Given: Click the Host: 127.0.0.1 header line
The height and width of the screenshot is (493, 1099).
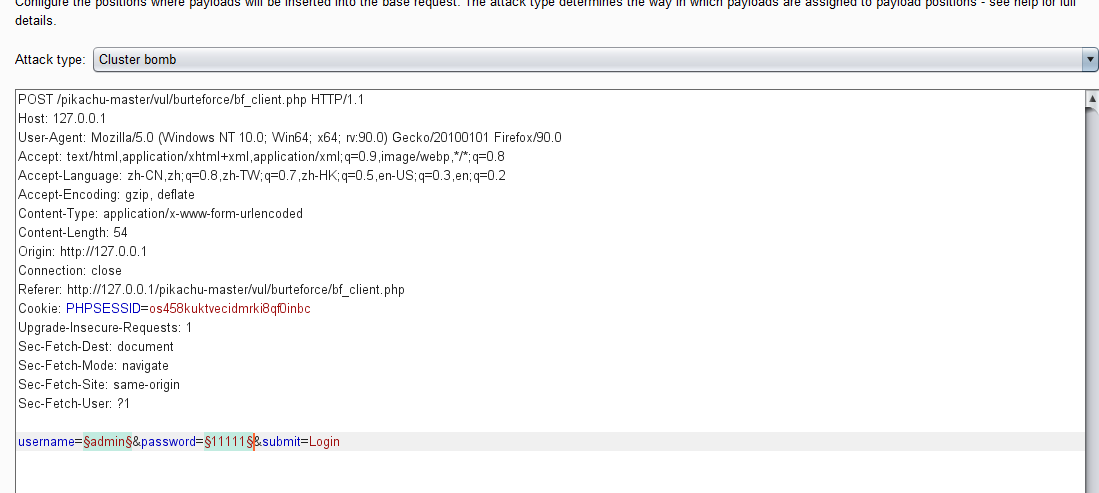Looking at the screenshot, I should [62, 119].
